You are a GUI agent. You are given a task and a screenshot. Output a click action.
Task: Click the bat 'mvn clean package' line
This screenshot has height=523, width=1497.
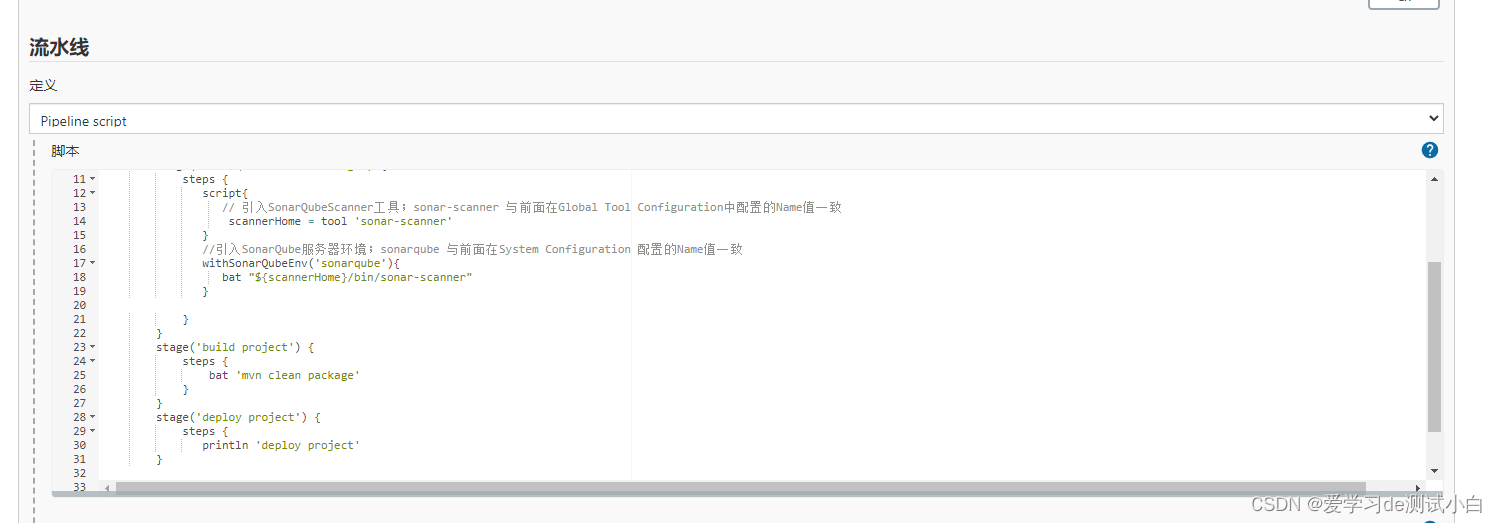tap(284, 375)
